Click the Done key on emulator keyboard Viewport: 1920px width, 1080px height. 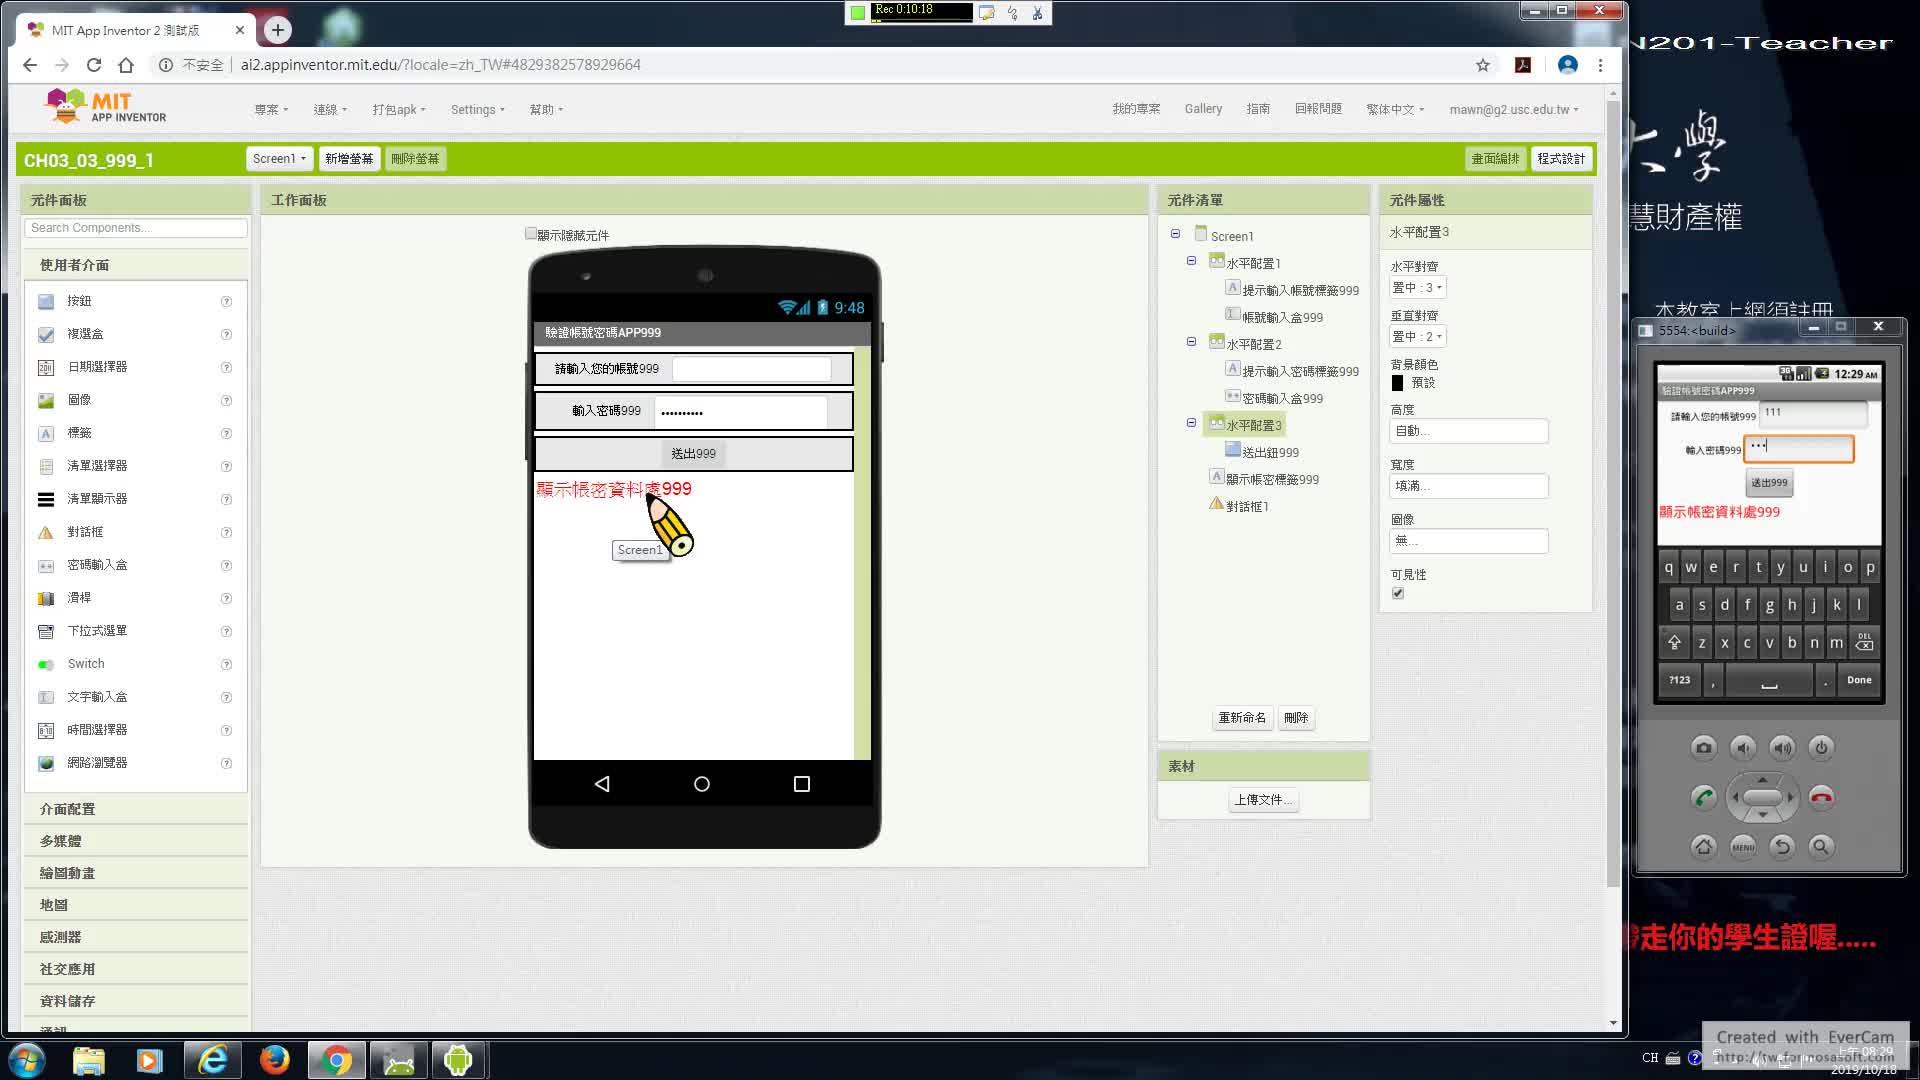pos(1859,680)
